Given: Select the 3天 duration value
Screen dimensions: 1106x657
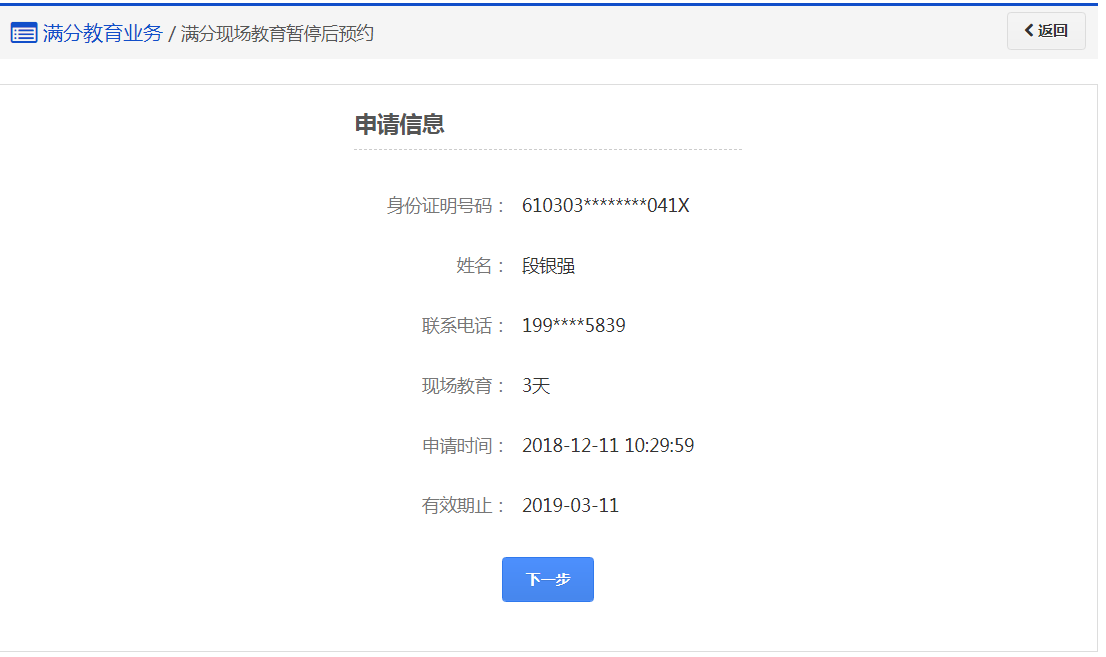Looking at the screenshot, I should [x=536, y=386].
